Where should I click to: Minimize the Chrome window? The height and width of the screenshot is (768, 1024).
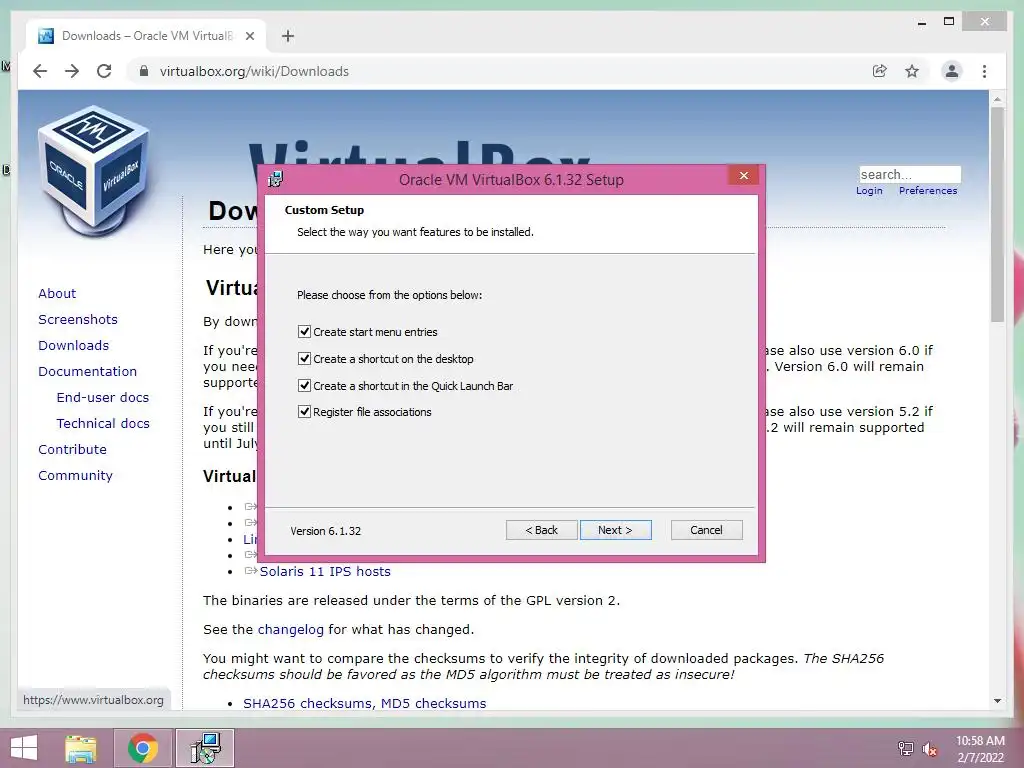[x=922, y=22]
